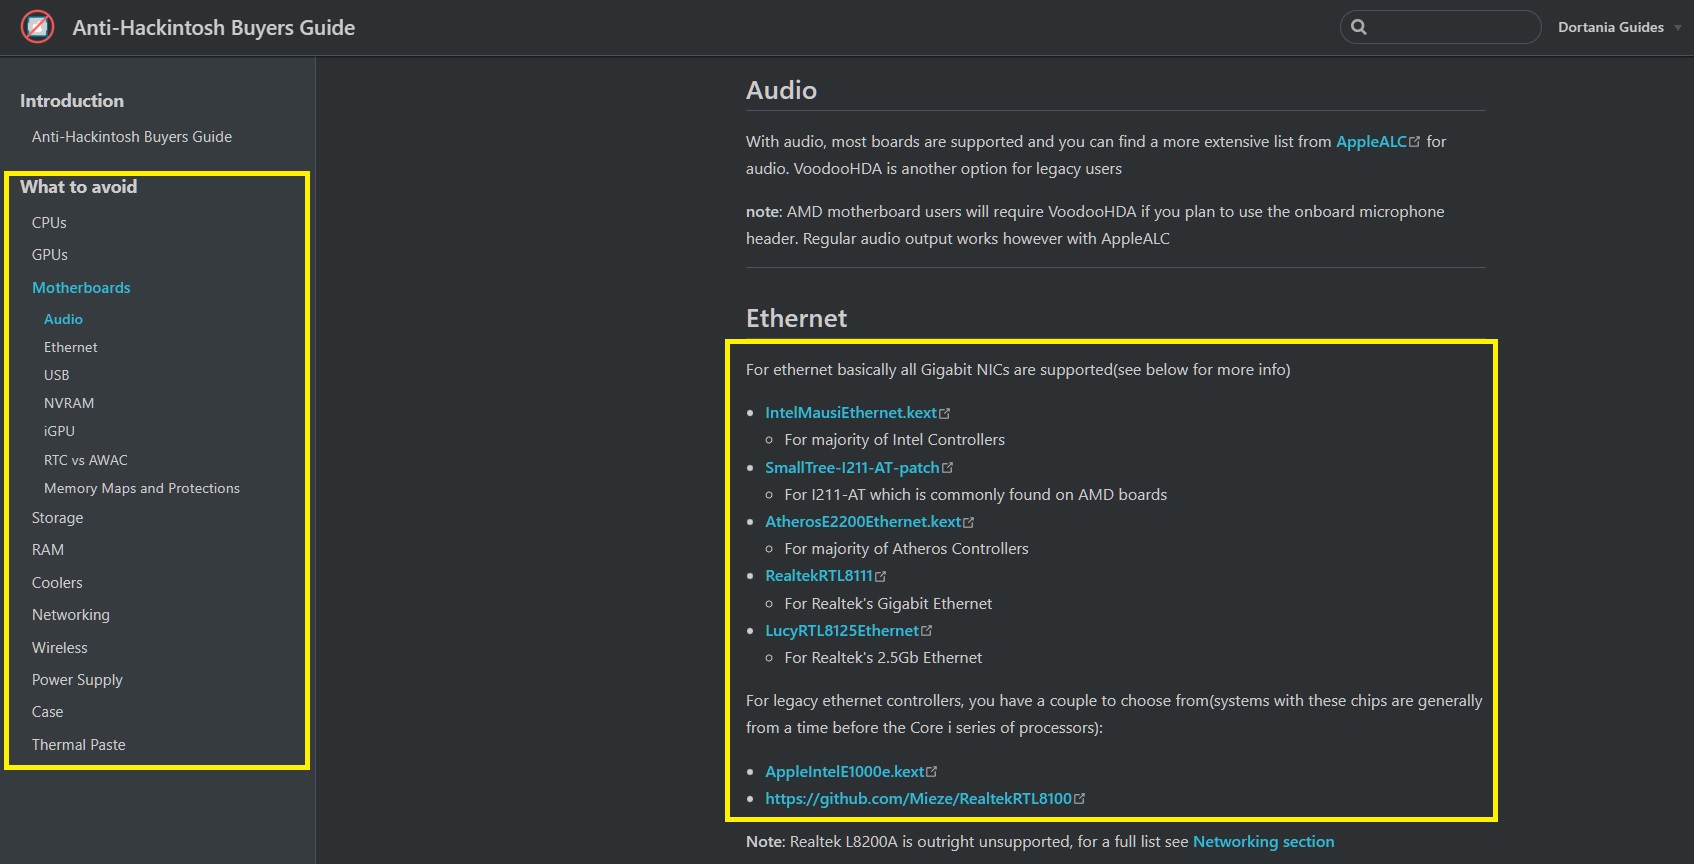Open Anti-Hackintosh Buyers Guide sidebar page
This screenshot has width=1697, height=864.
(x=132, y=137)
